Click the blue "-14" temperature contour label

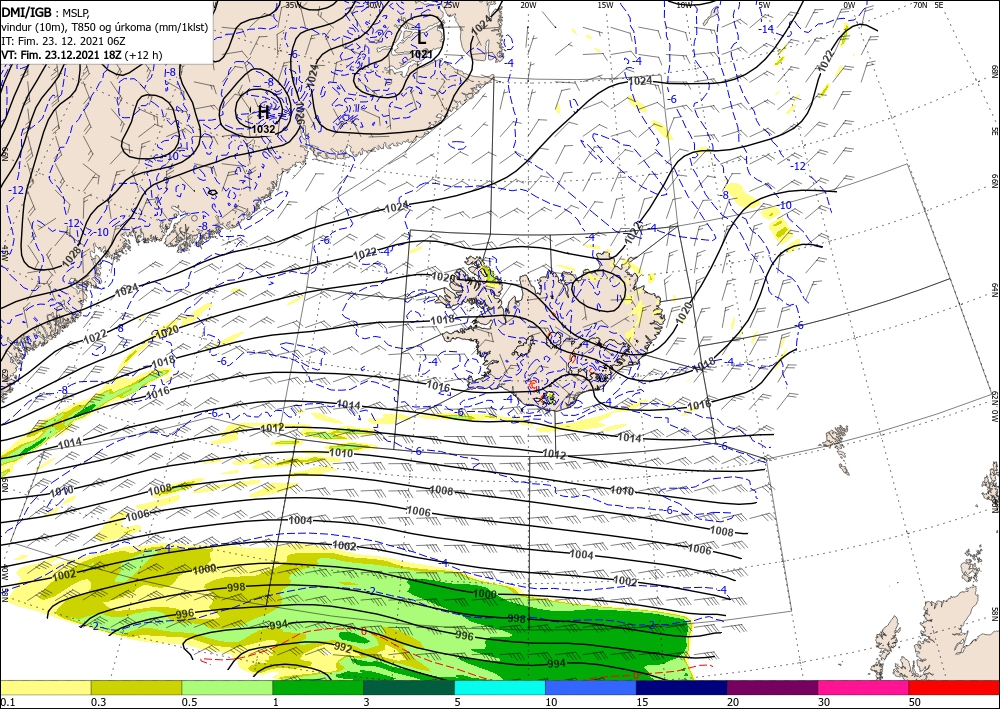tap(766, 29)
